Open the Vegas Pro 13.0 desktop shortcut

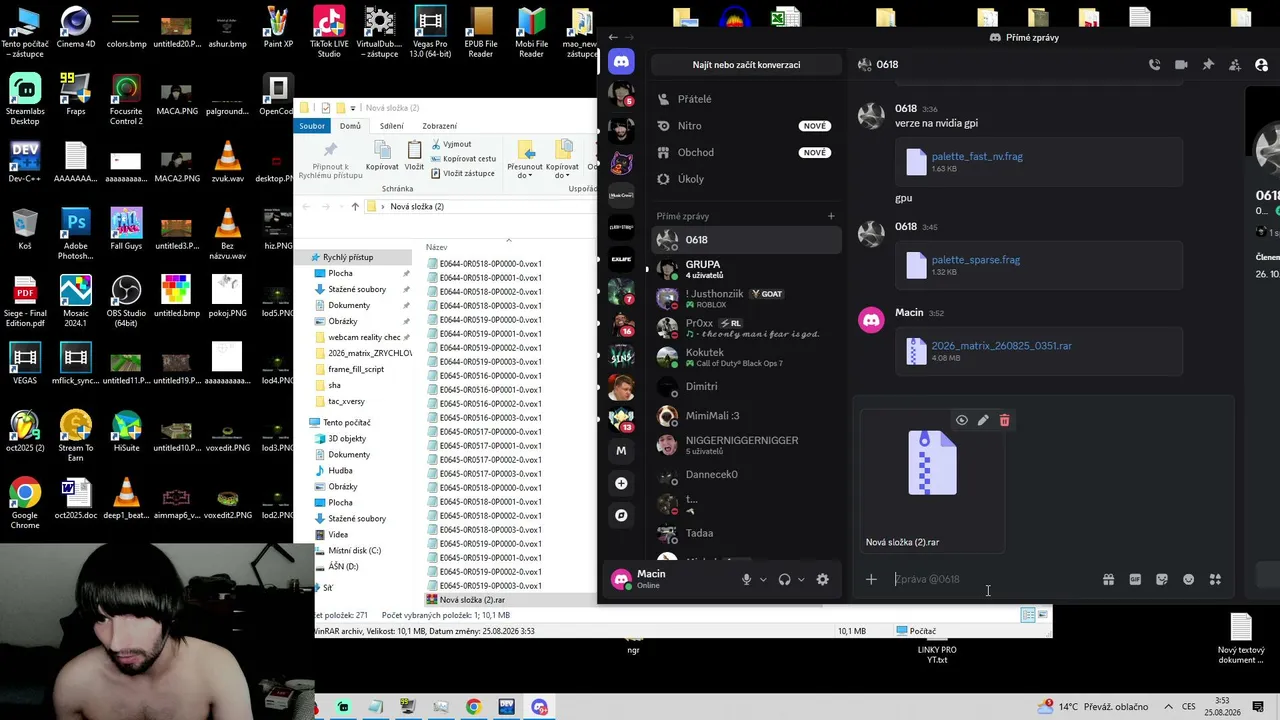click(430, 32)
